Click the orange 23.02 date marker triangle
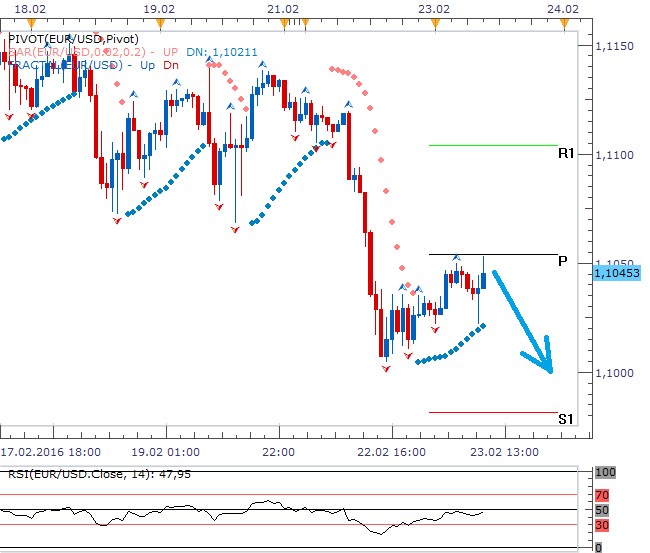 [x=432, y=21]
